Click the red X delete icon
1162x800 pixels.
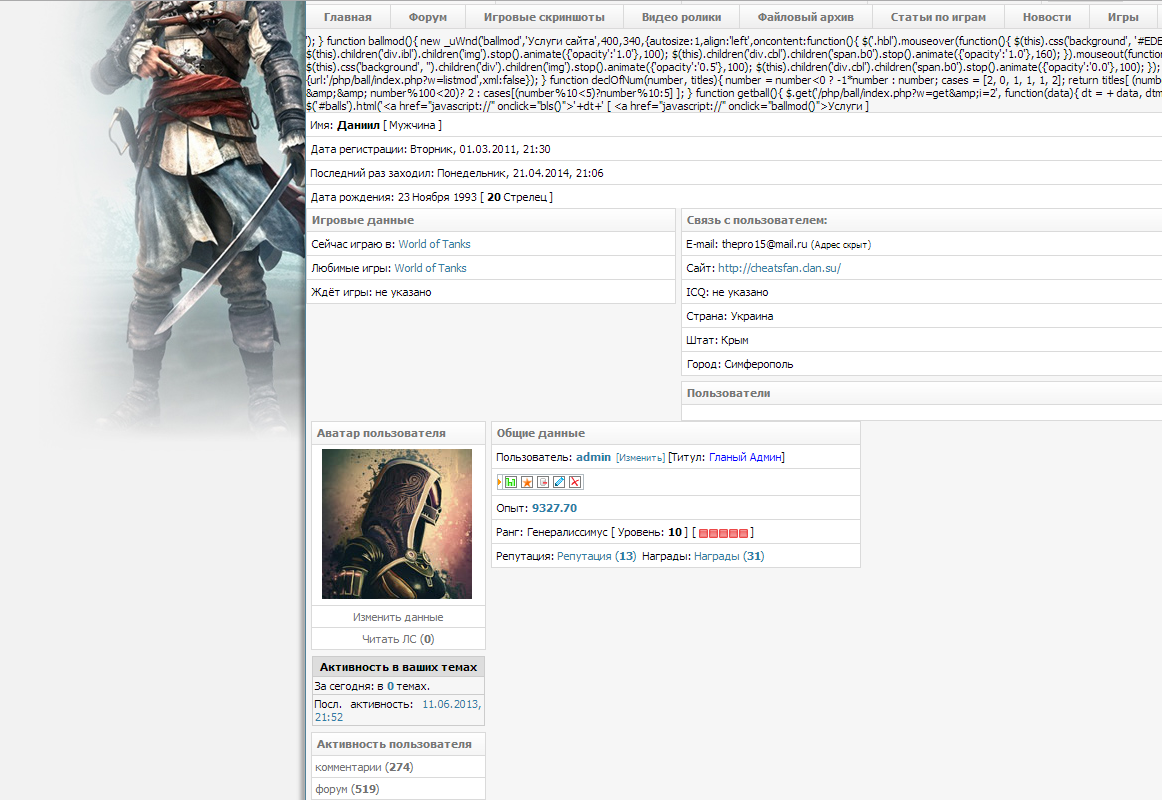point(575,482)
